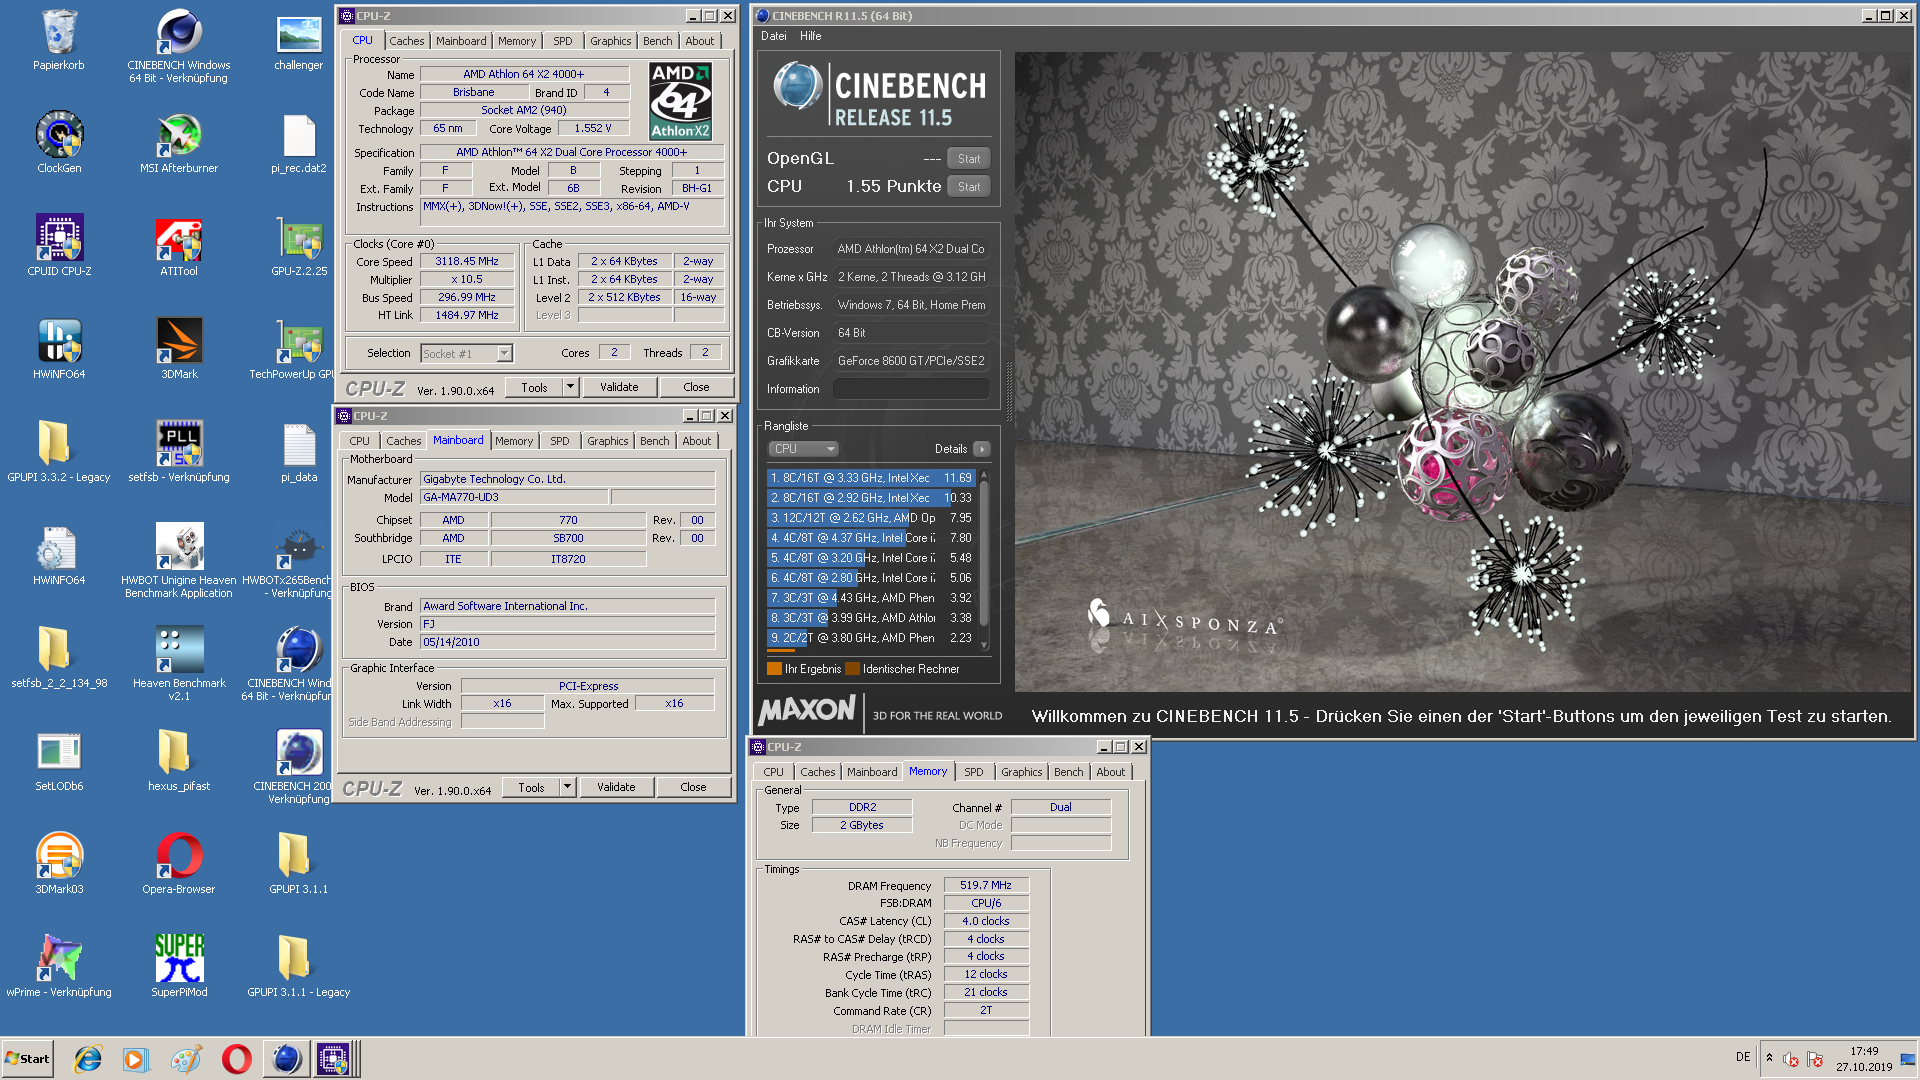Launch setfsb - Verknüpfung shortcut

click(x=179, y=452)
